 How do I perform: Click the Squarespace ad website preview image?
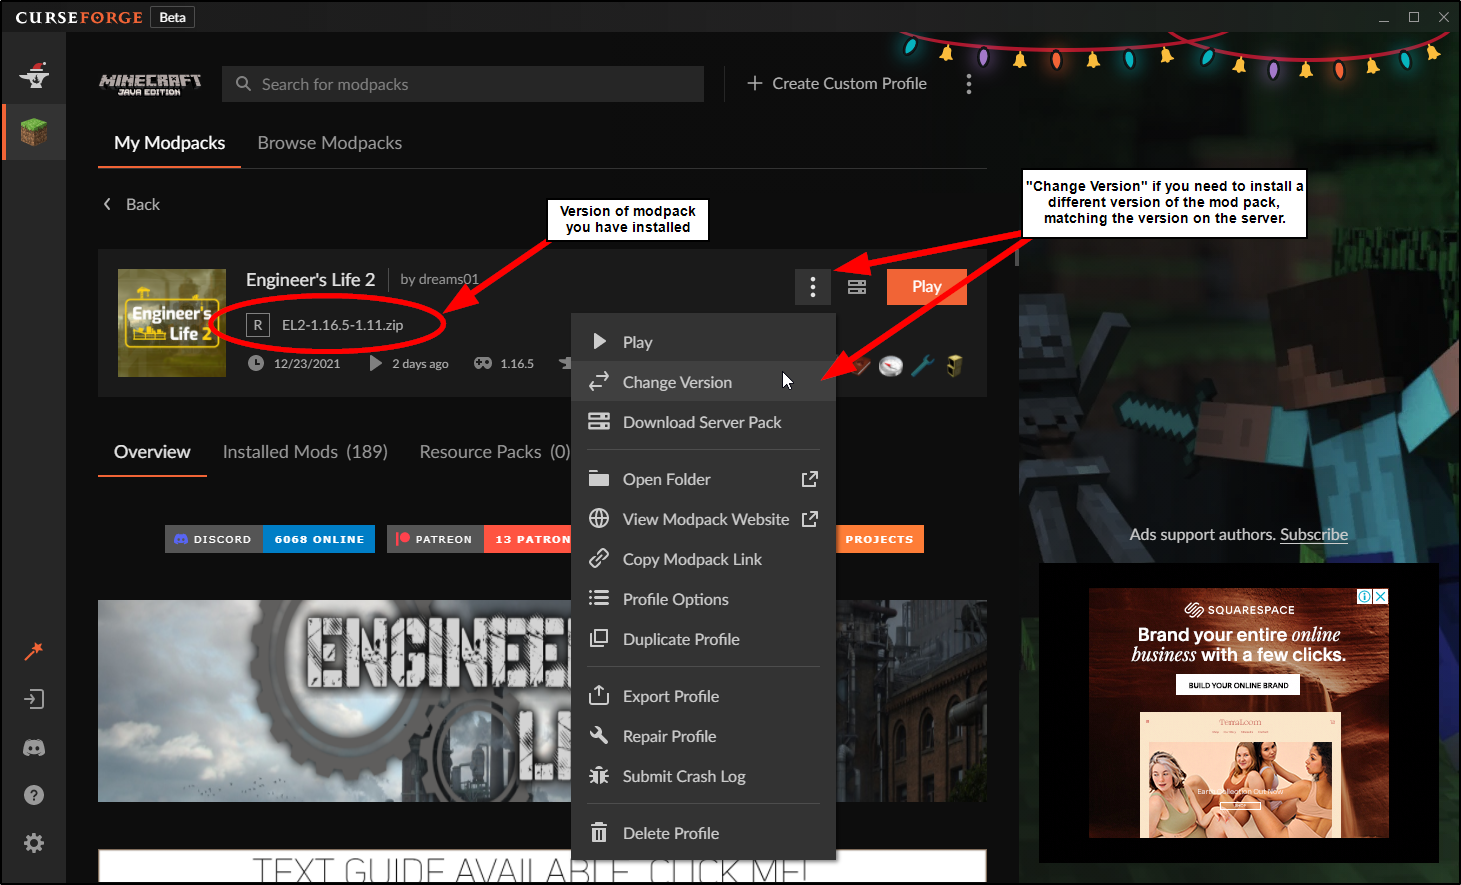(x=1239, y=775)
